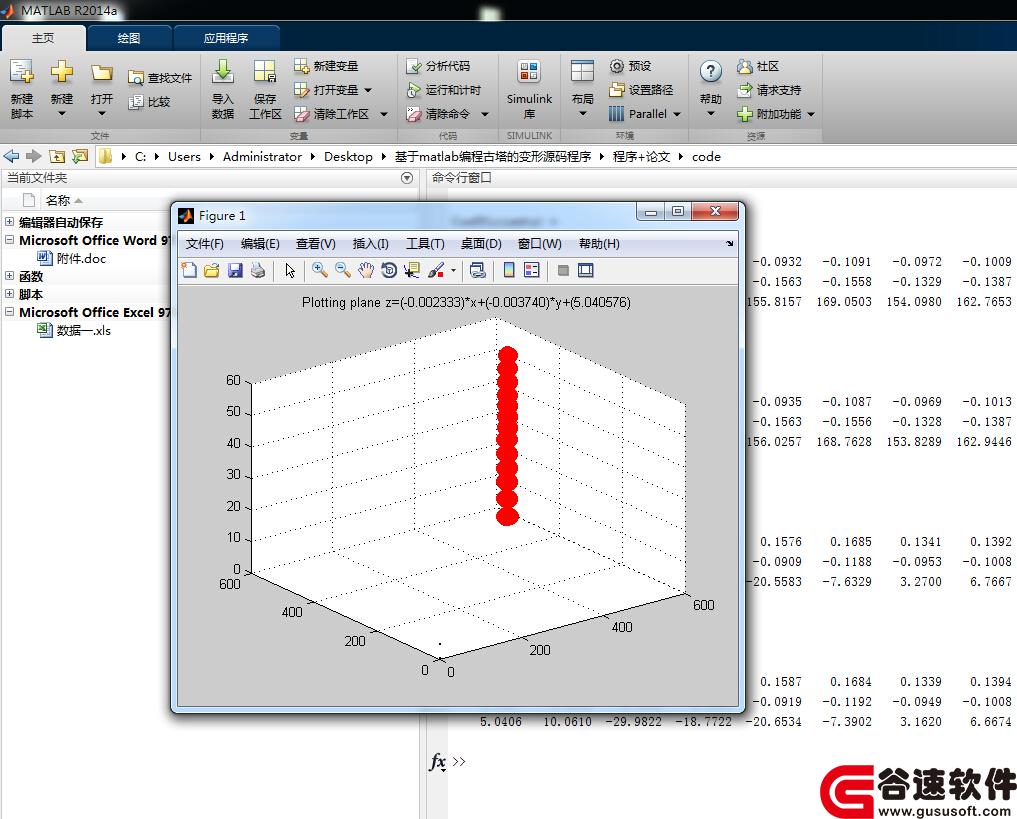Click 导入数据 import data button
This screenshot has width=1017, height=819.
pyautogui.click(x=222, y=89)
